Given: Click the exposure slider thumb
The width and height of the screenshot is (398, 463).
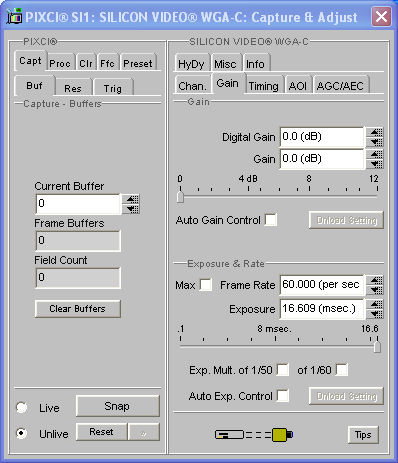Looking at the screenshot, I should (x=377, y=346).
